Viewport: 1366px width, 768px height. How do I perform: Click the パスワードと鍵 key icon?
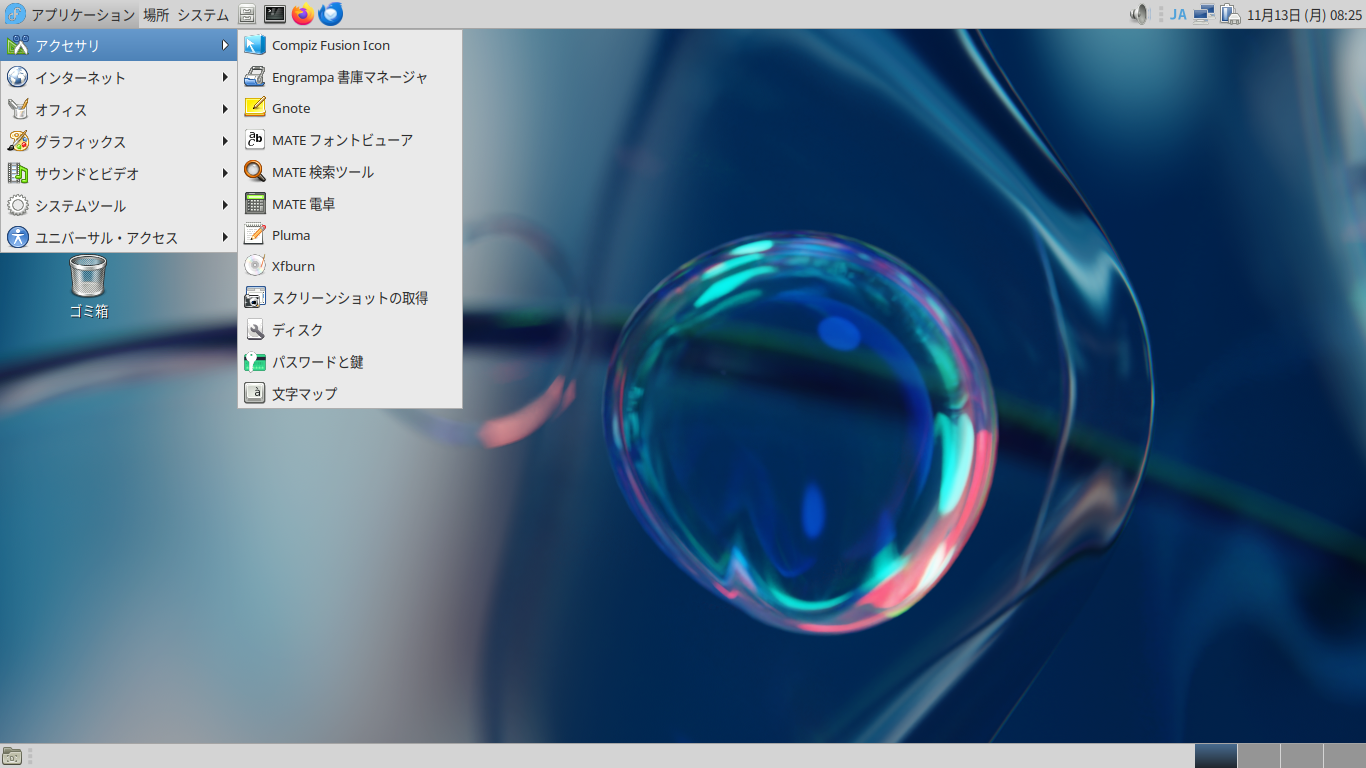(x=255, y=362)
